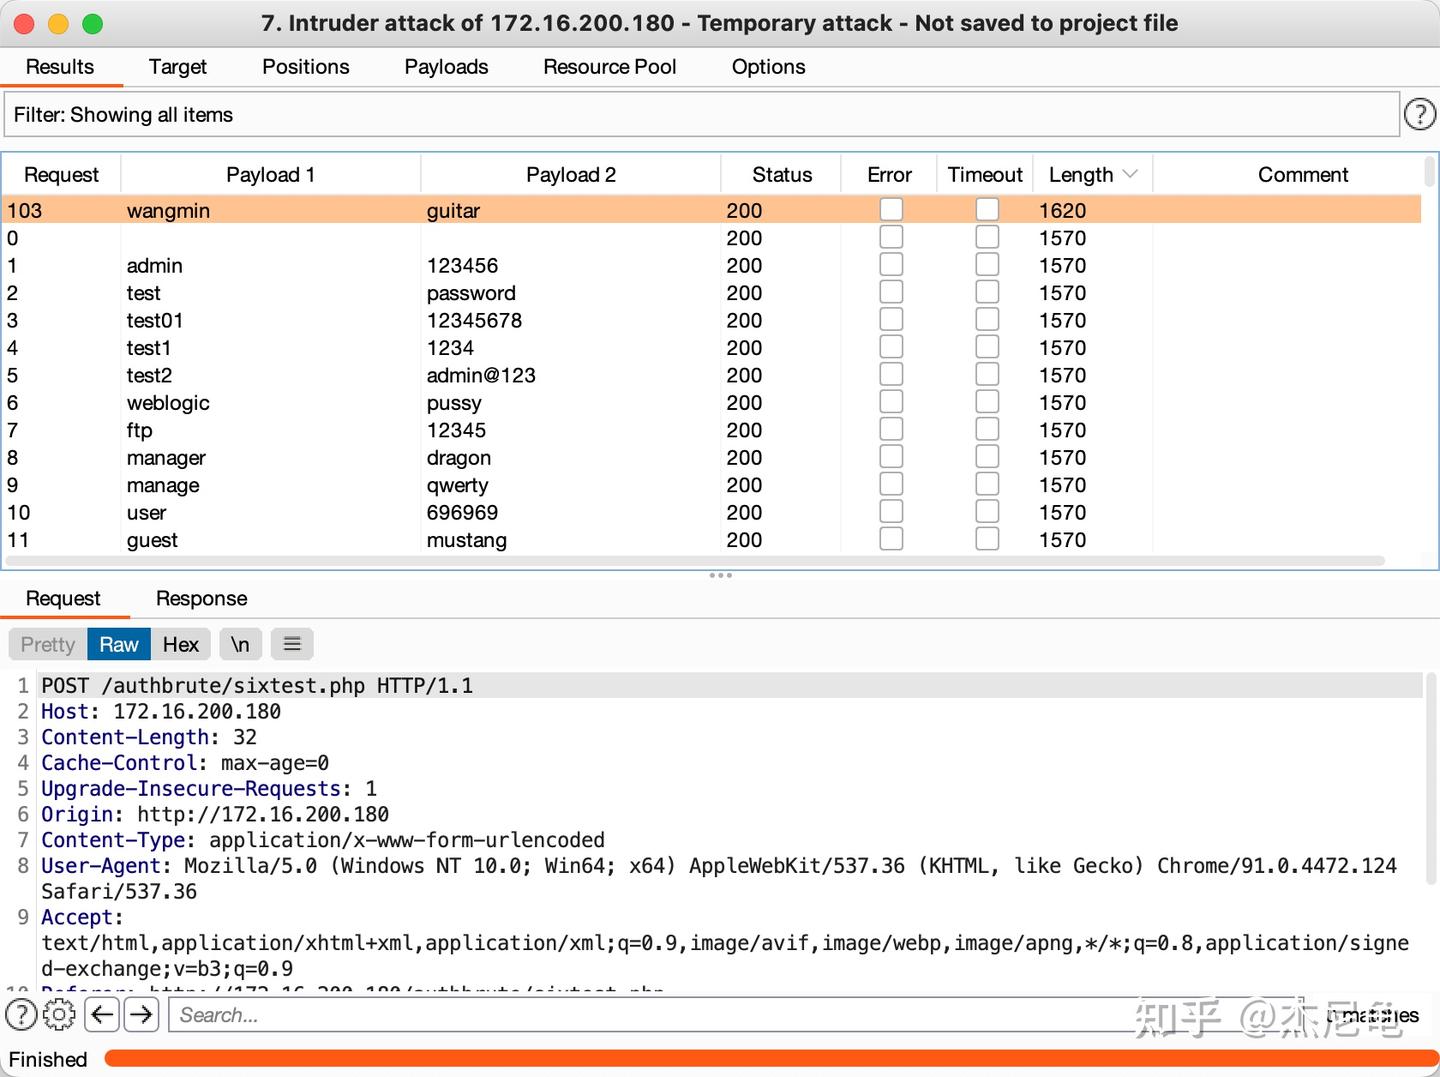1440x1077 pixels.
Task: Go to next search match arrow
Action: pos(142,1015)
